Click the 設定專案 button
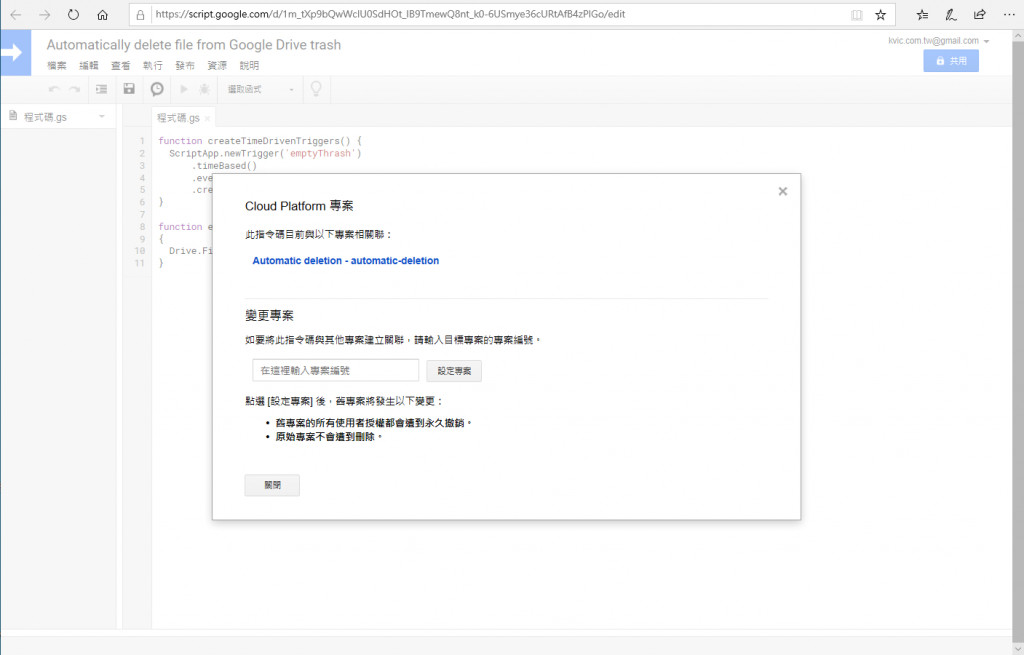Screen dimensions: 1024x655 pyautogui.click(x=454, y=371)
